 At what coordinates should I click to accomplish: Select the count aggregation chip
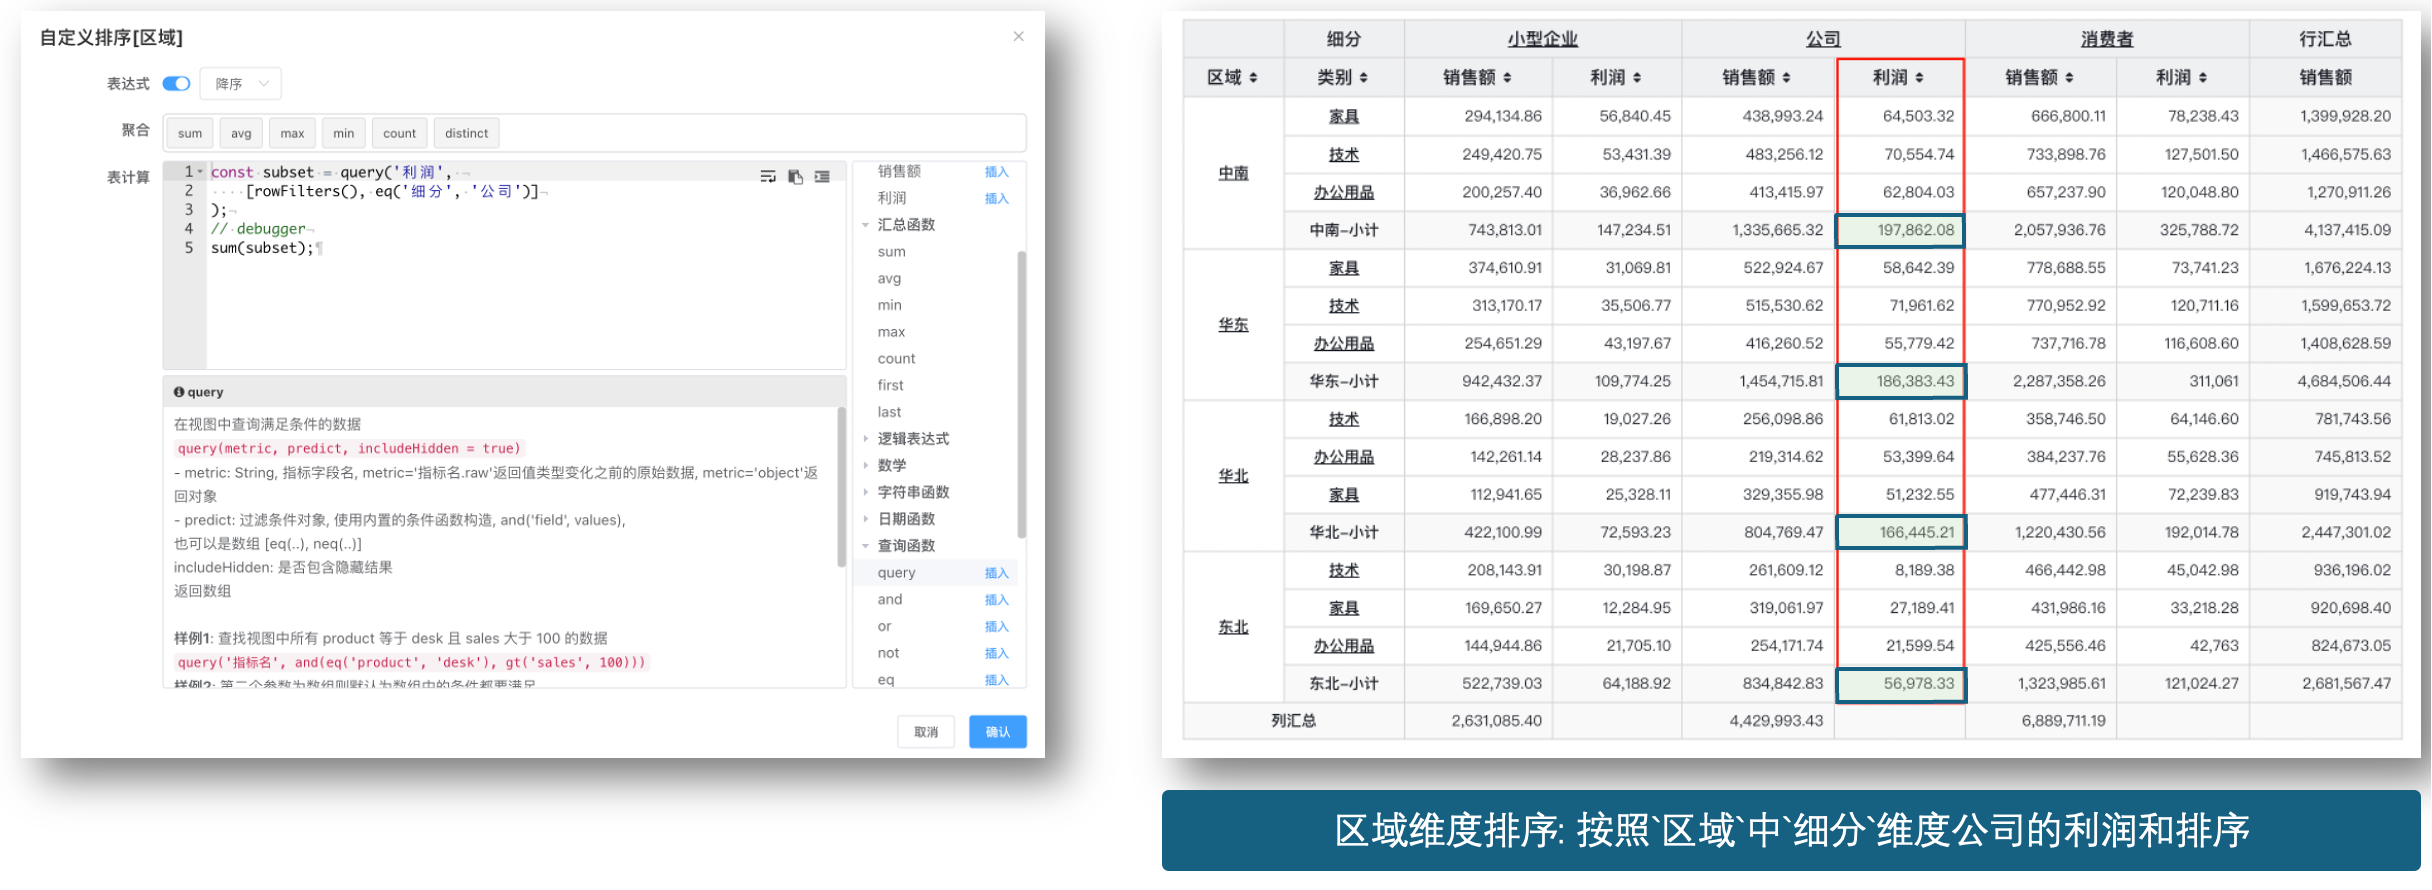399,133
